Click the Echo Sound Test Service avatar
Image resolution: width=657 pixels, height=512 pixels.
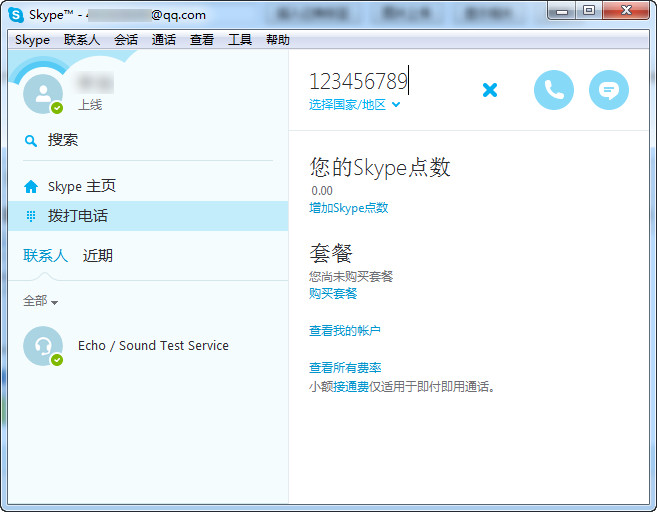[x=43, y=346]
